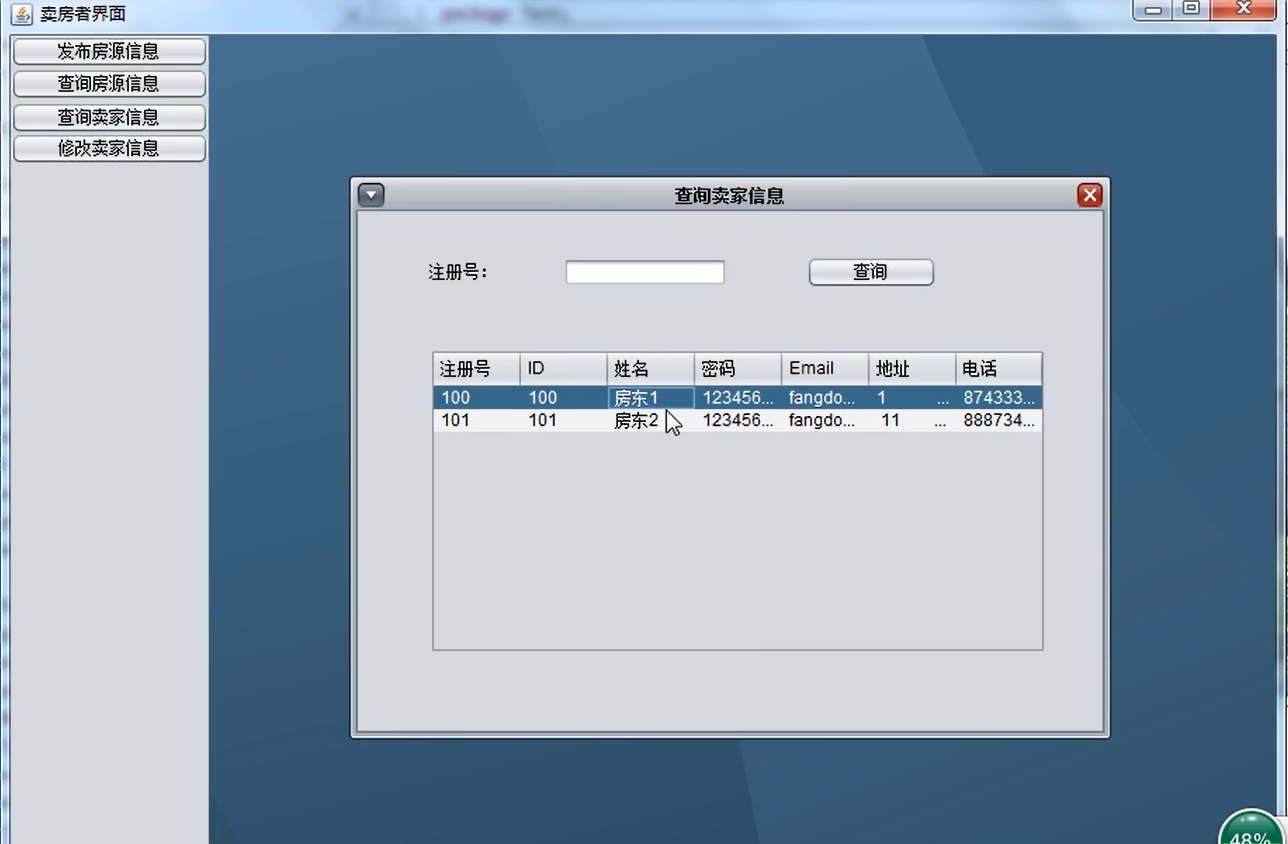Click the 查询 search button
Screen dimensions: 1288x844
pyautogui.click(x=871, y=272)
